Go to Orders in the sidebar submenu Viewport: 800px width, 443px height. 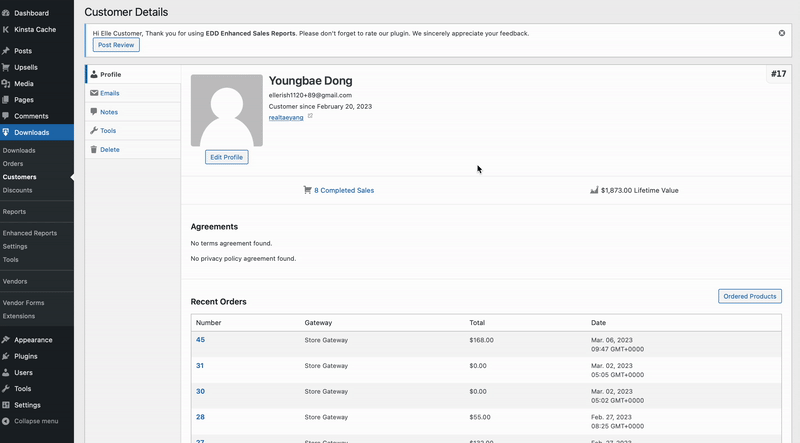click(x=13, y=164)
